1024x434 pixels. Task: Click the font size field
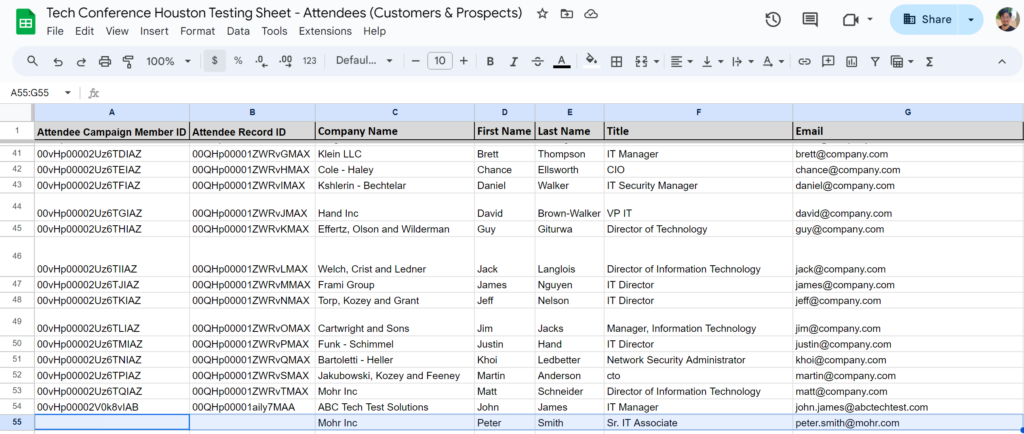point(440,61)
